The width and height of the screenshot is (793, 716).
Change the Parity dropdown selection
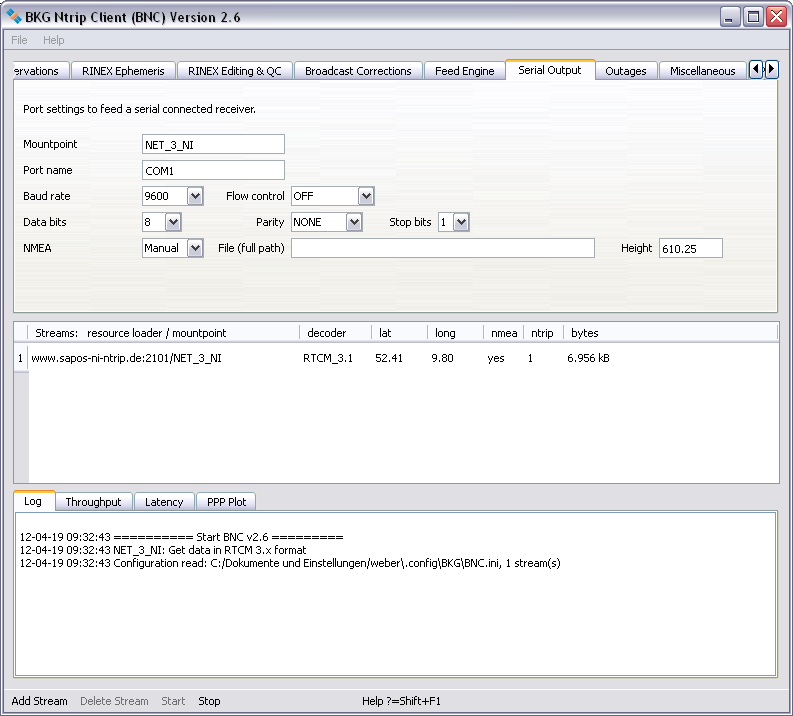(354, 222)
